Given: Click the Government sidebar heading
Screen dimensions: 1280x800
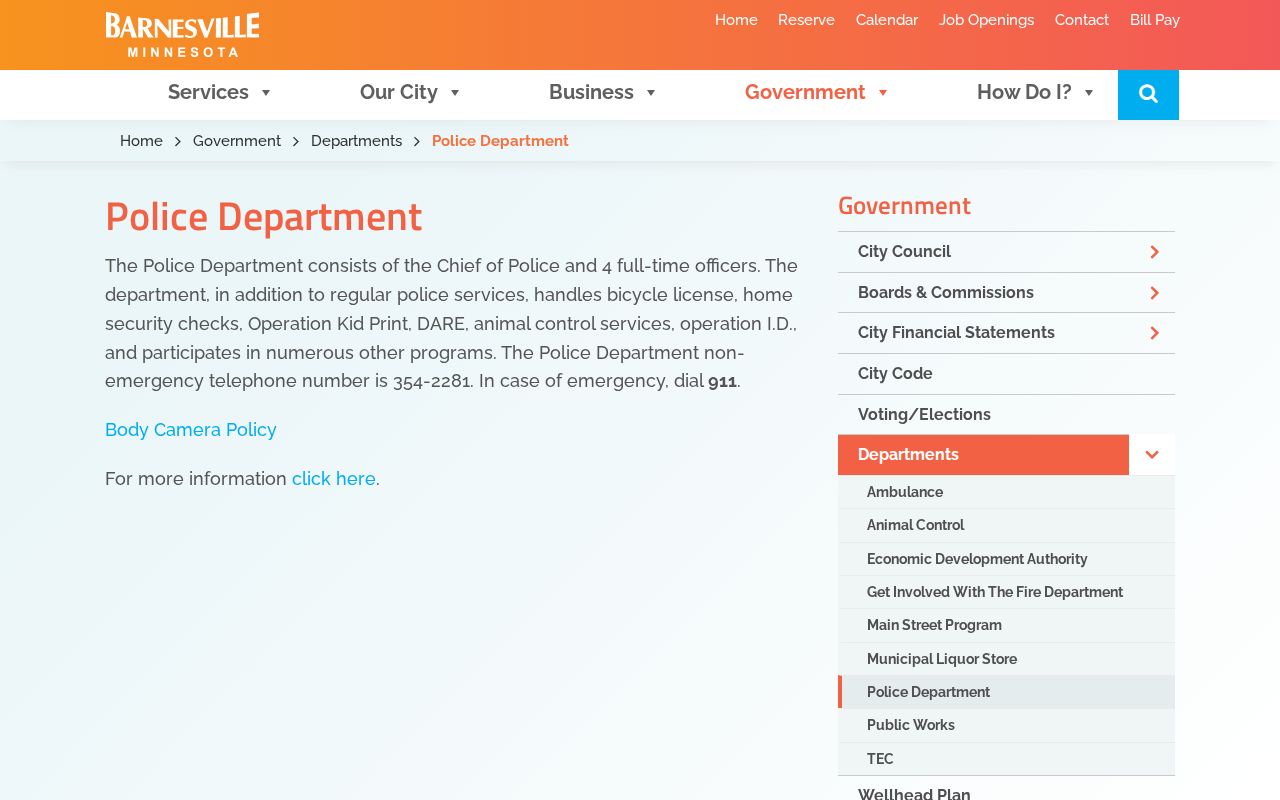Looking at the screenshot, I should 904,206.
